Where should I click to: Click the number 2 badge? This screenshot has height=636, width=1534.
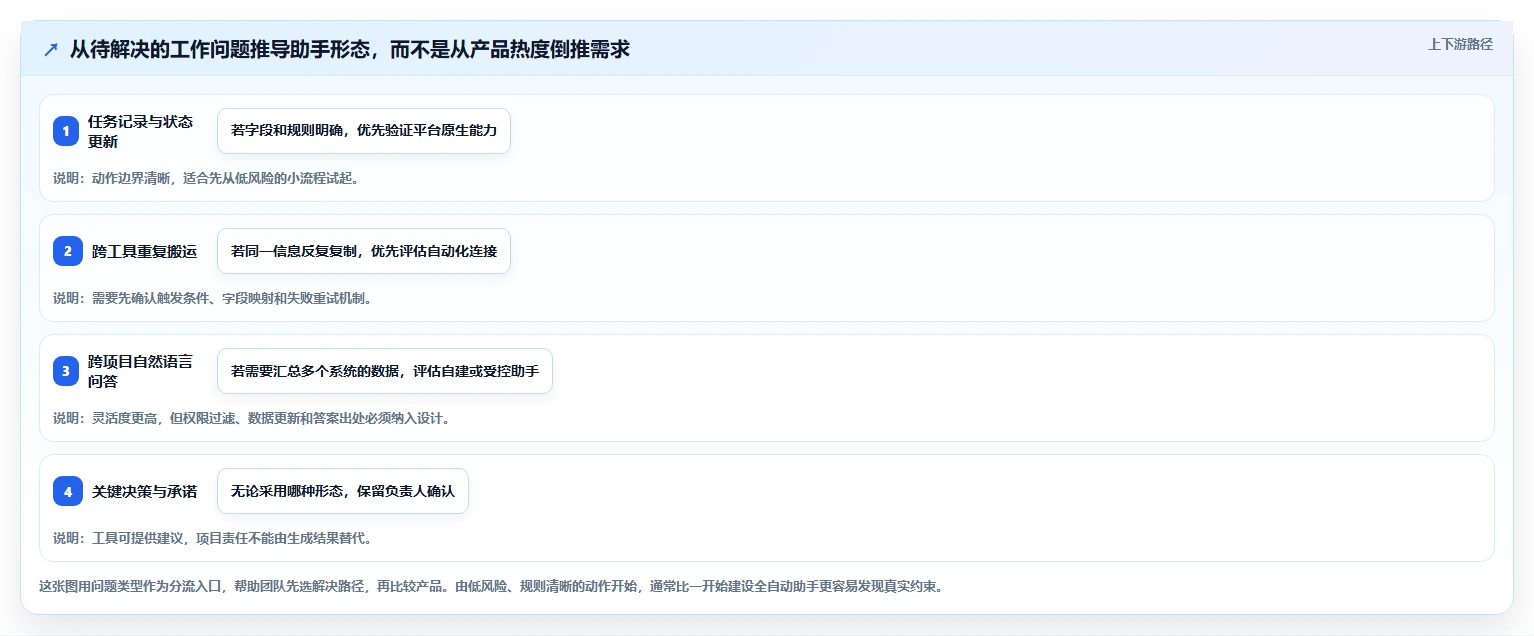tap(68, 251)
